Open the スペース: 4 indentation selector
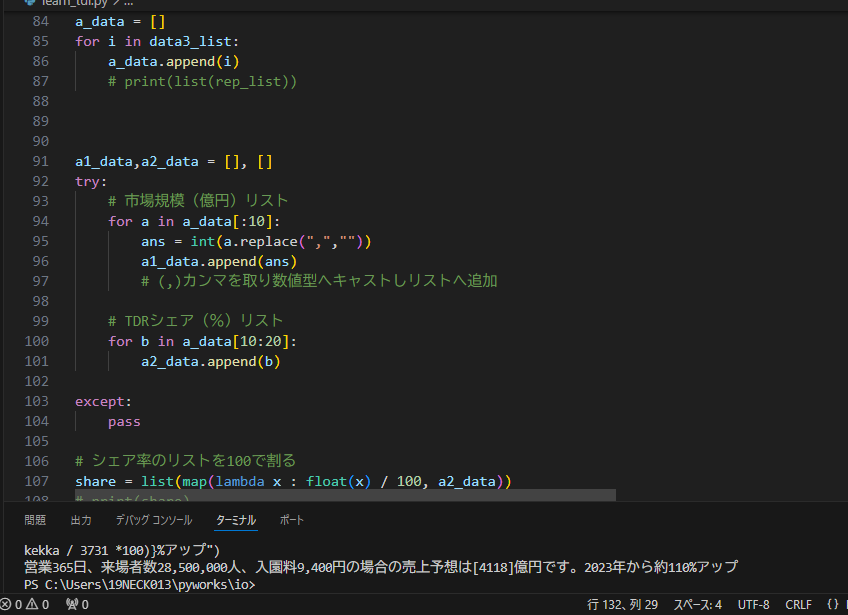Screen dimensions: 848x615 coord(697,605)
